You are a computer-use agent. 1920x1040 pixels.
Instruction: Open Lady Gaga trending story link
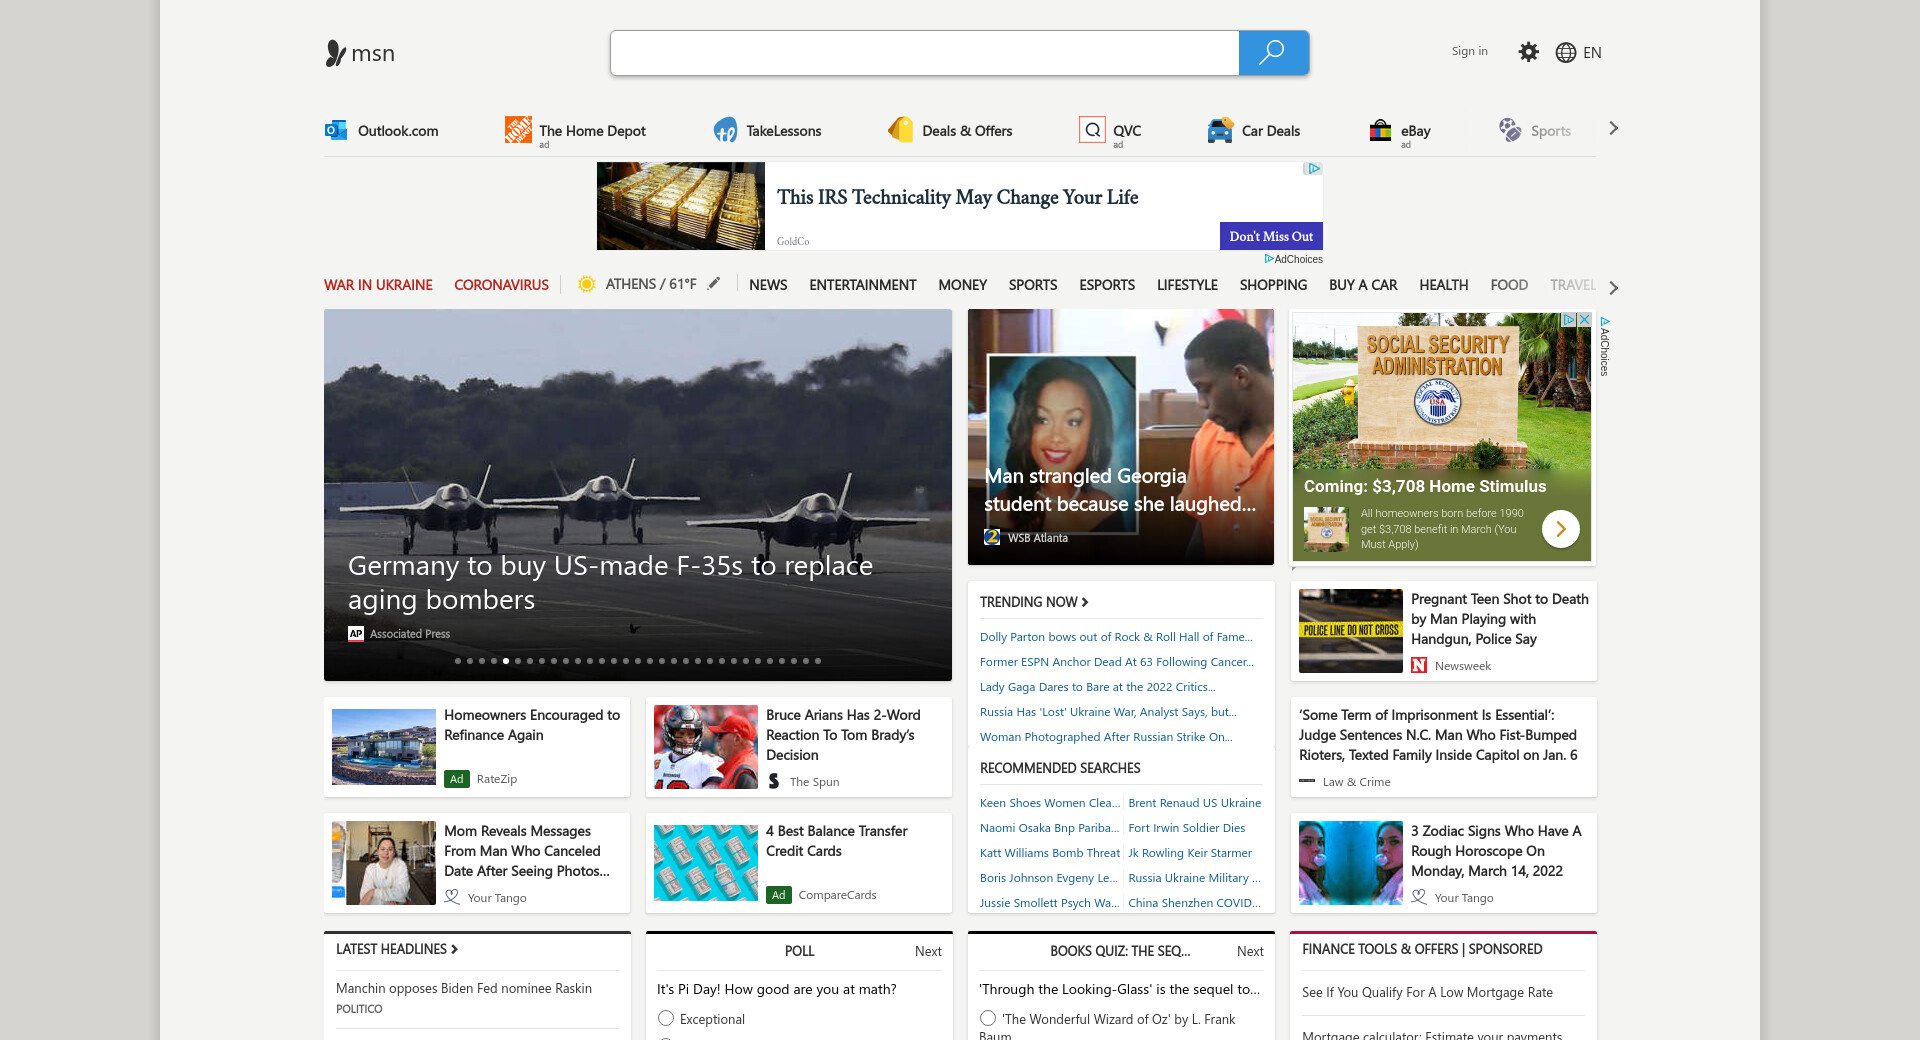1098,687
